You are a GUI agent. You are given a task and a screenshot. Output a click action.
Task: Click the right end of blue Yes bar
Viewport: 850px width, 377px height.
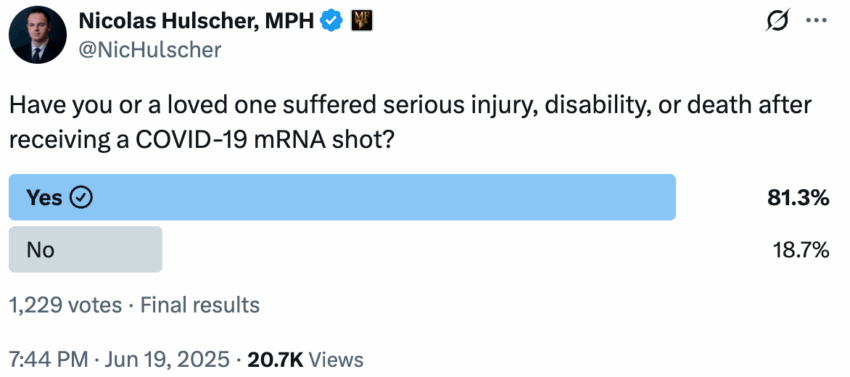tap(670, 197)
